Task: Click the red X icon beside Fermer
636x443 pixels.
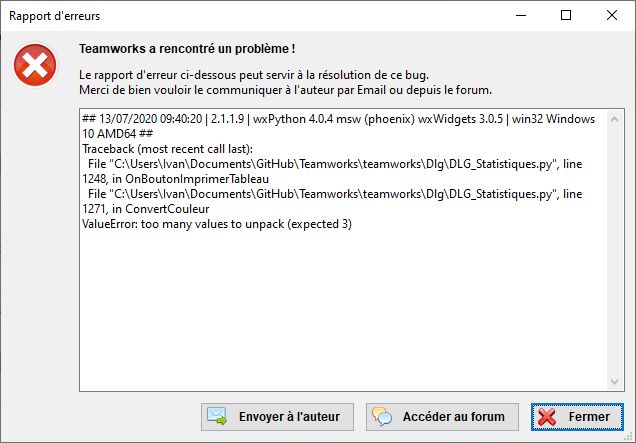Action: tap(547, 417)
